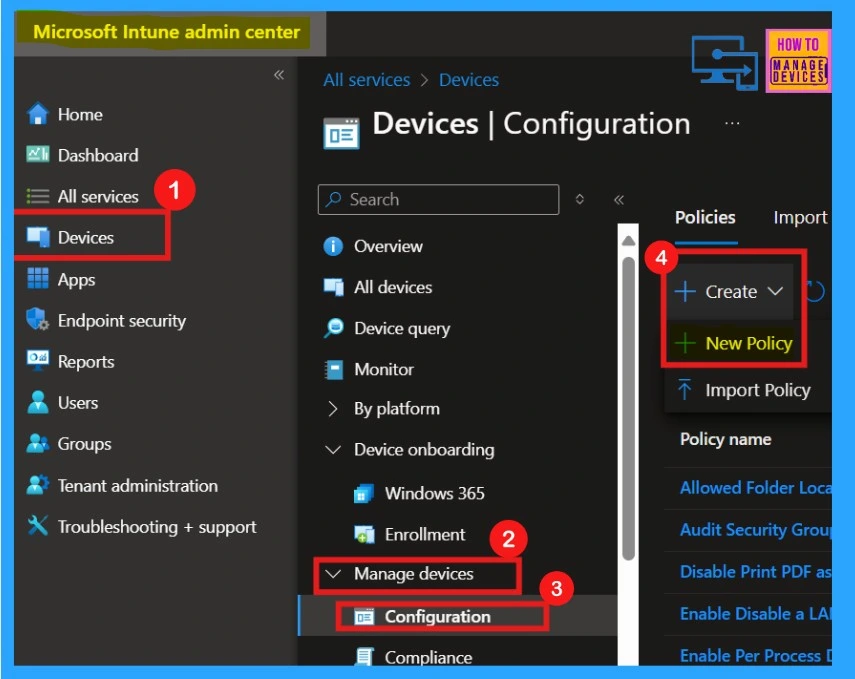This screenshot has width=855, height=679.
Task: Click the Reports icon
Action: (38, 360)
